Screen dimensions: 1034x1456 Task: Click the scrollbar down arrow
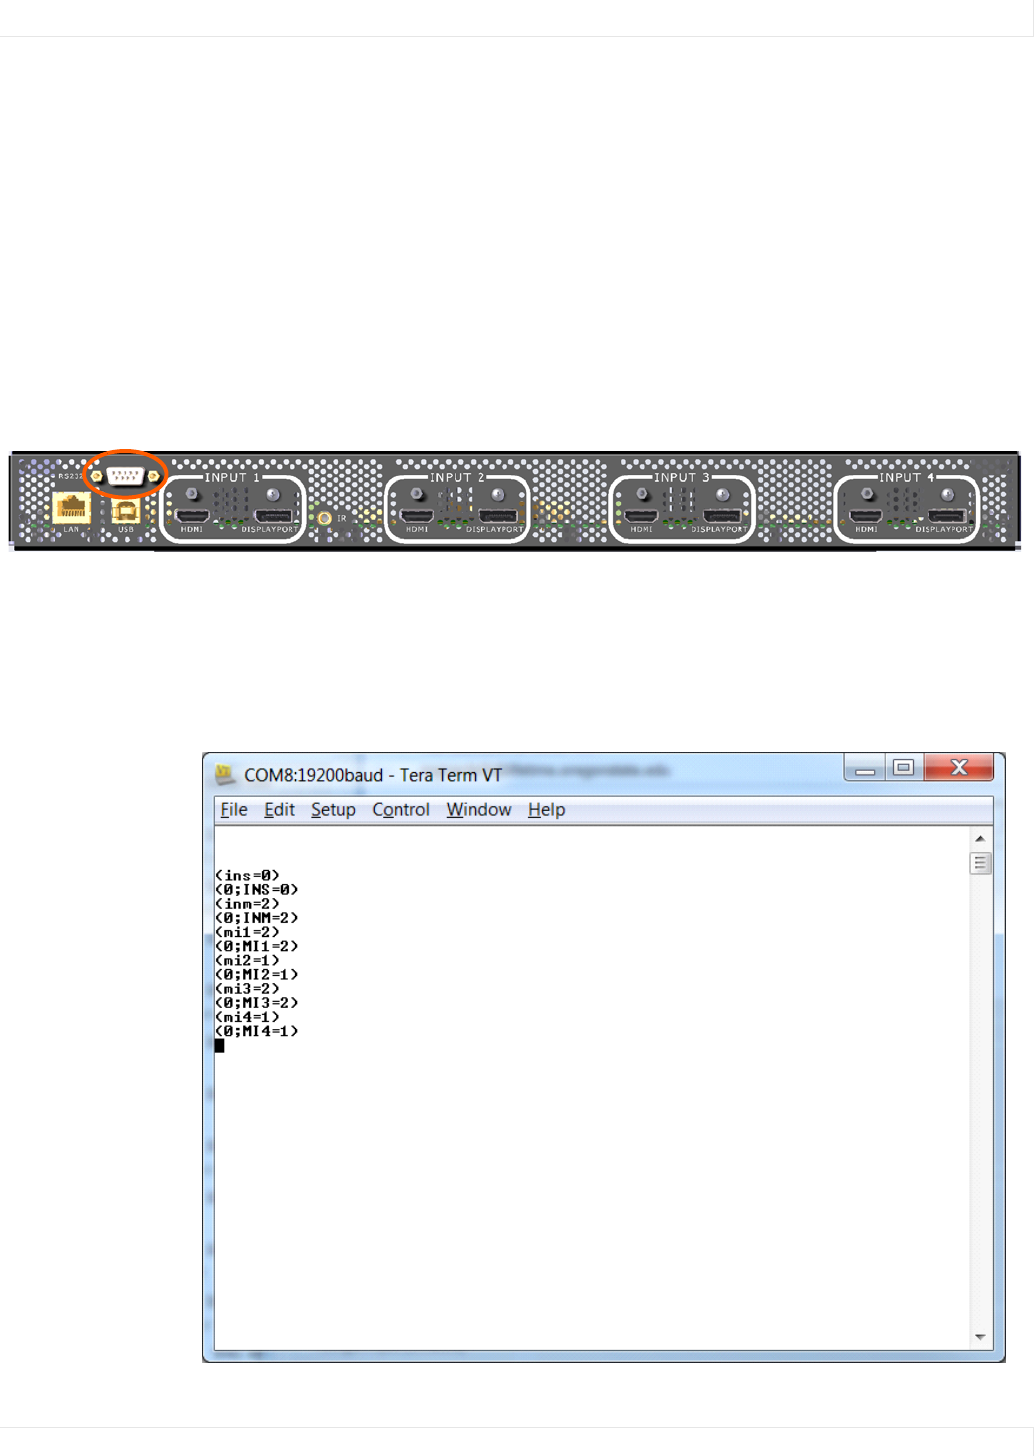click(980, 1337)
